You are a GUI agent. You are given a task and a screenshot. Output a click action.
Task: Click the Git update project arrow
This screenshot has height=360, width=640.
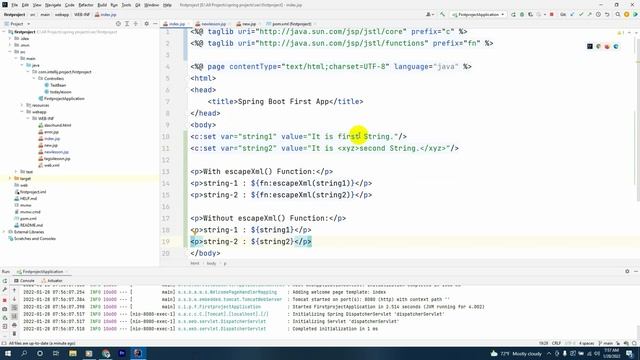(x=572, y=15)
